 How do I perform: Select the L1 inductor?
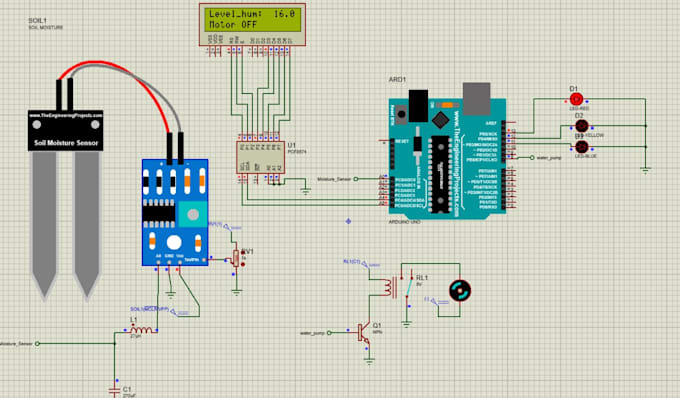tap(141, 330)
